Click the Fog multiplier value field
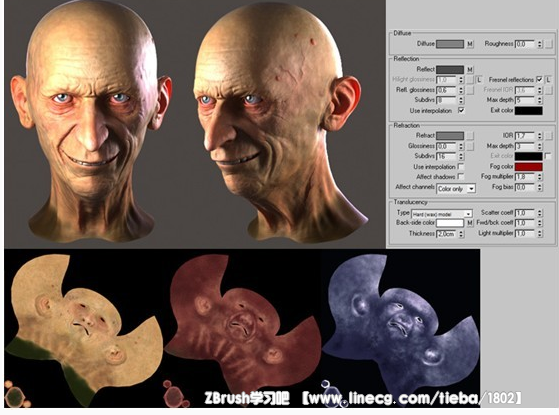 (x=525, y=177)
